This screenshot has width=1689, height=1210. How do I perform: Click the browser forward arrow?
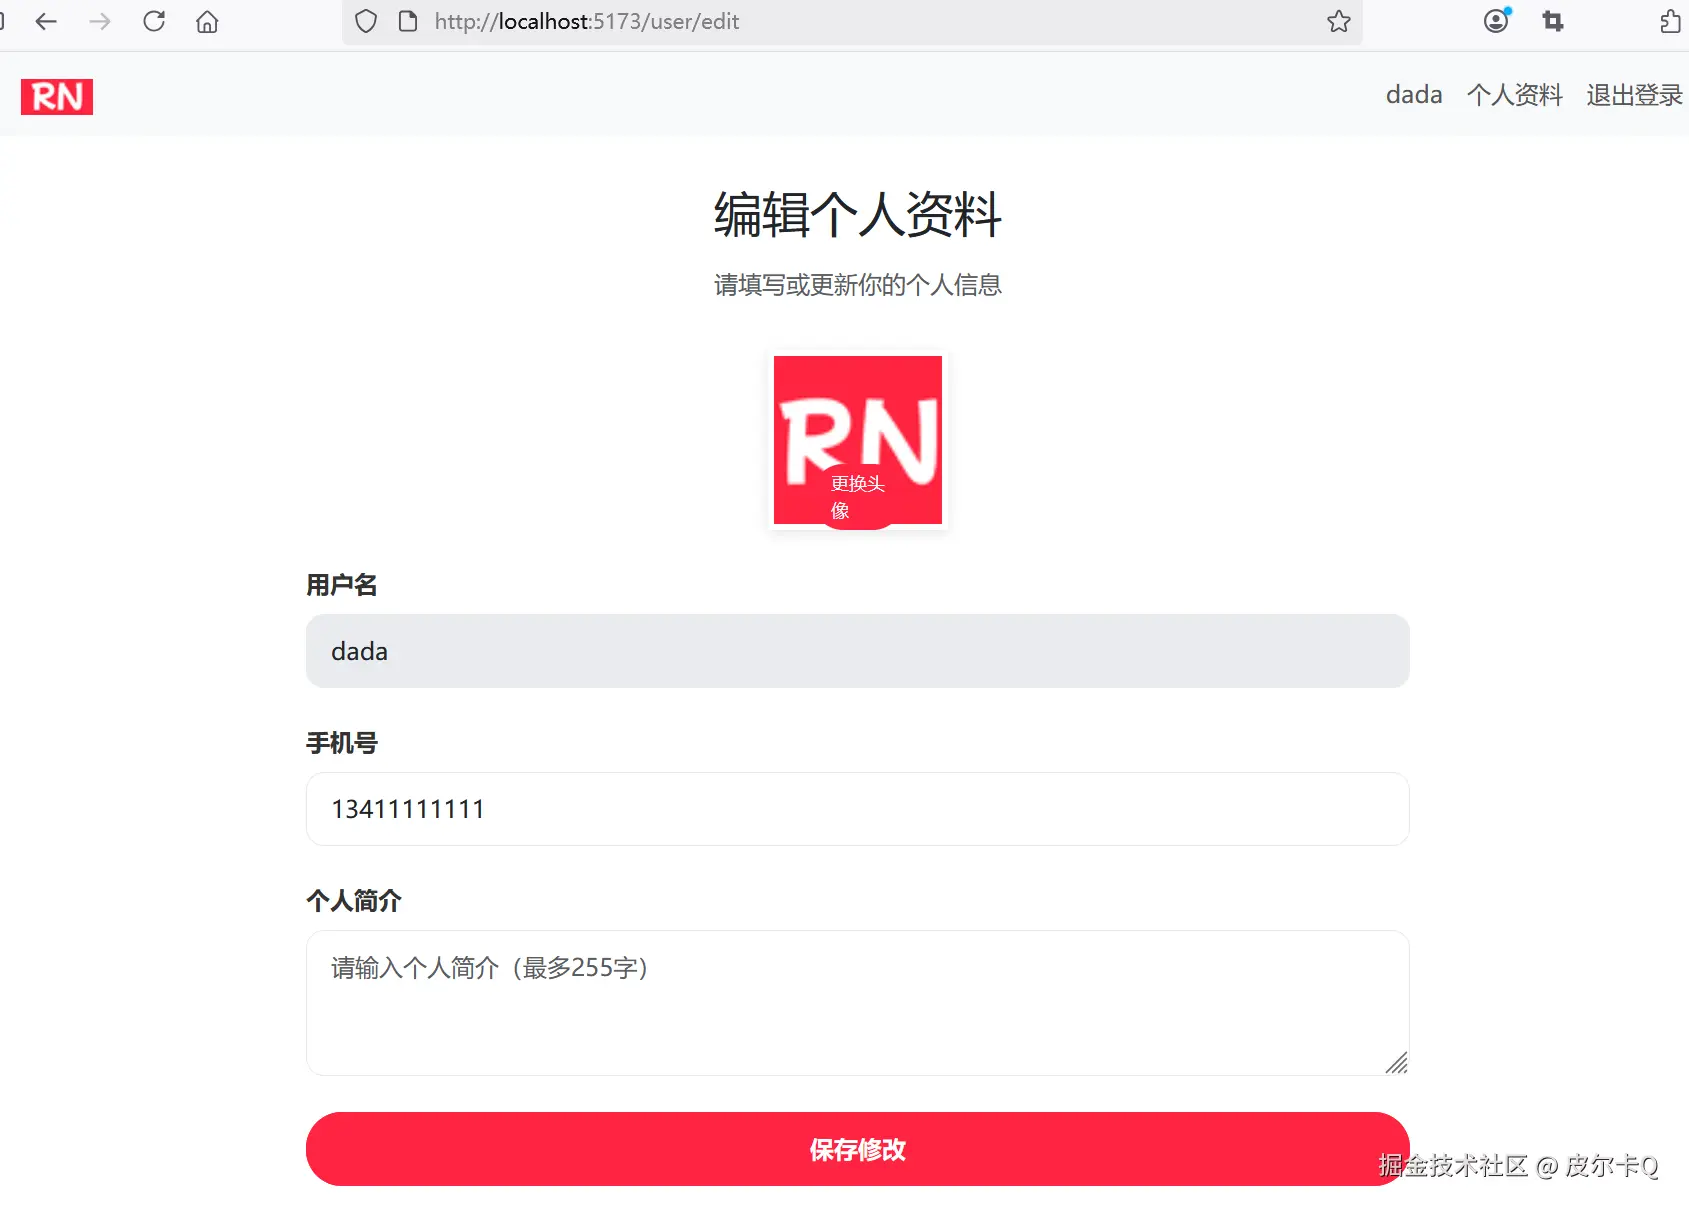[99, 21]
